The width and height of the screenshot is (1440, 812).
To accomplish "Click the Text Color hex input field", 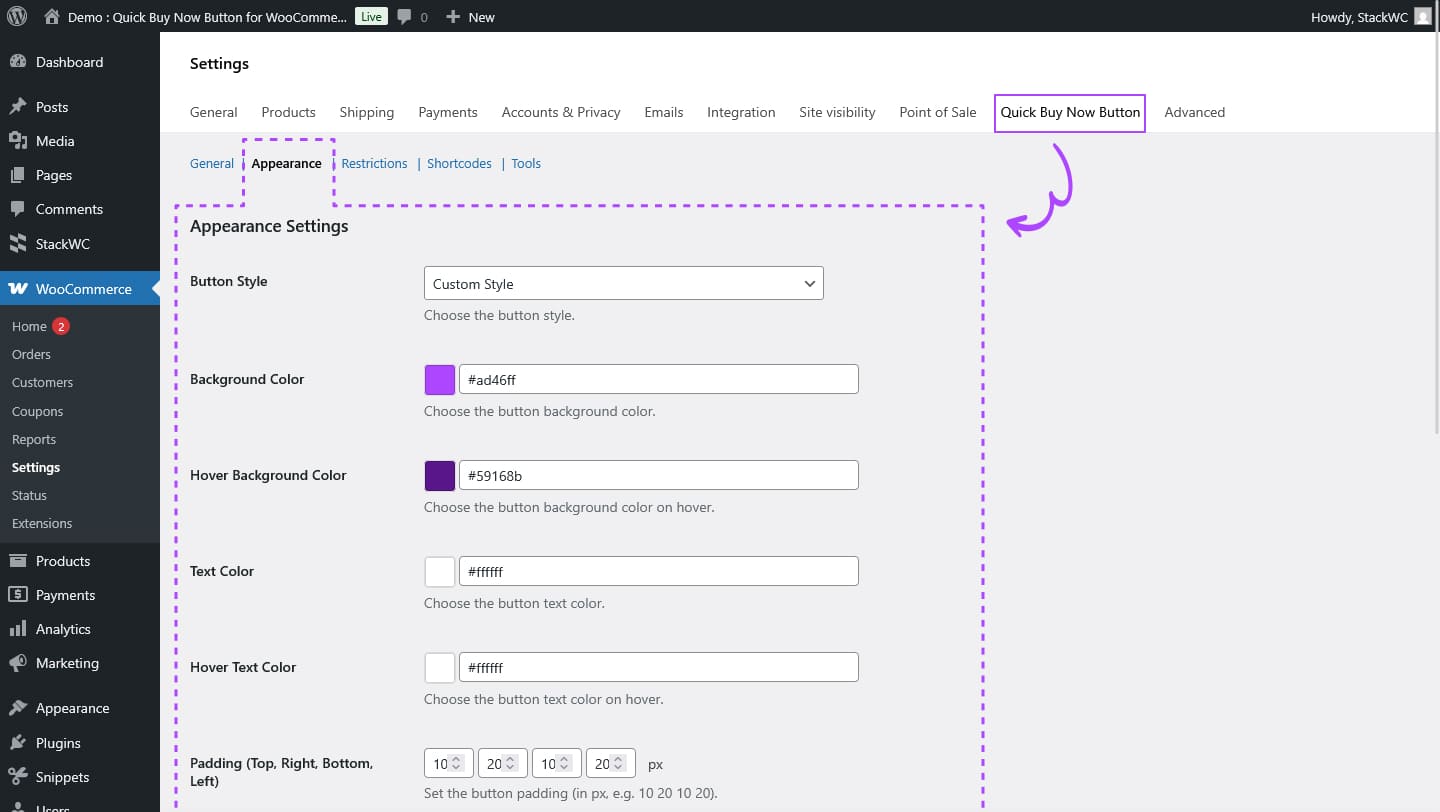I will [x=658, y=572].
